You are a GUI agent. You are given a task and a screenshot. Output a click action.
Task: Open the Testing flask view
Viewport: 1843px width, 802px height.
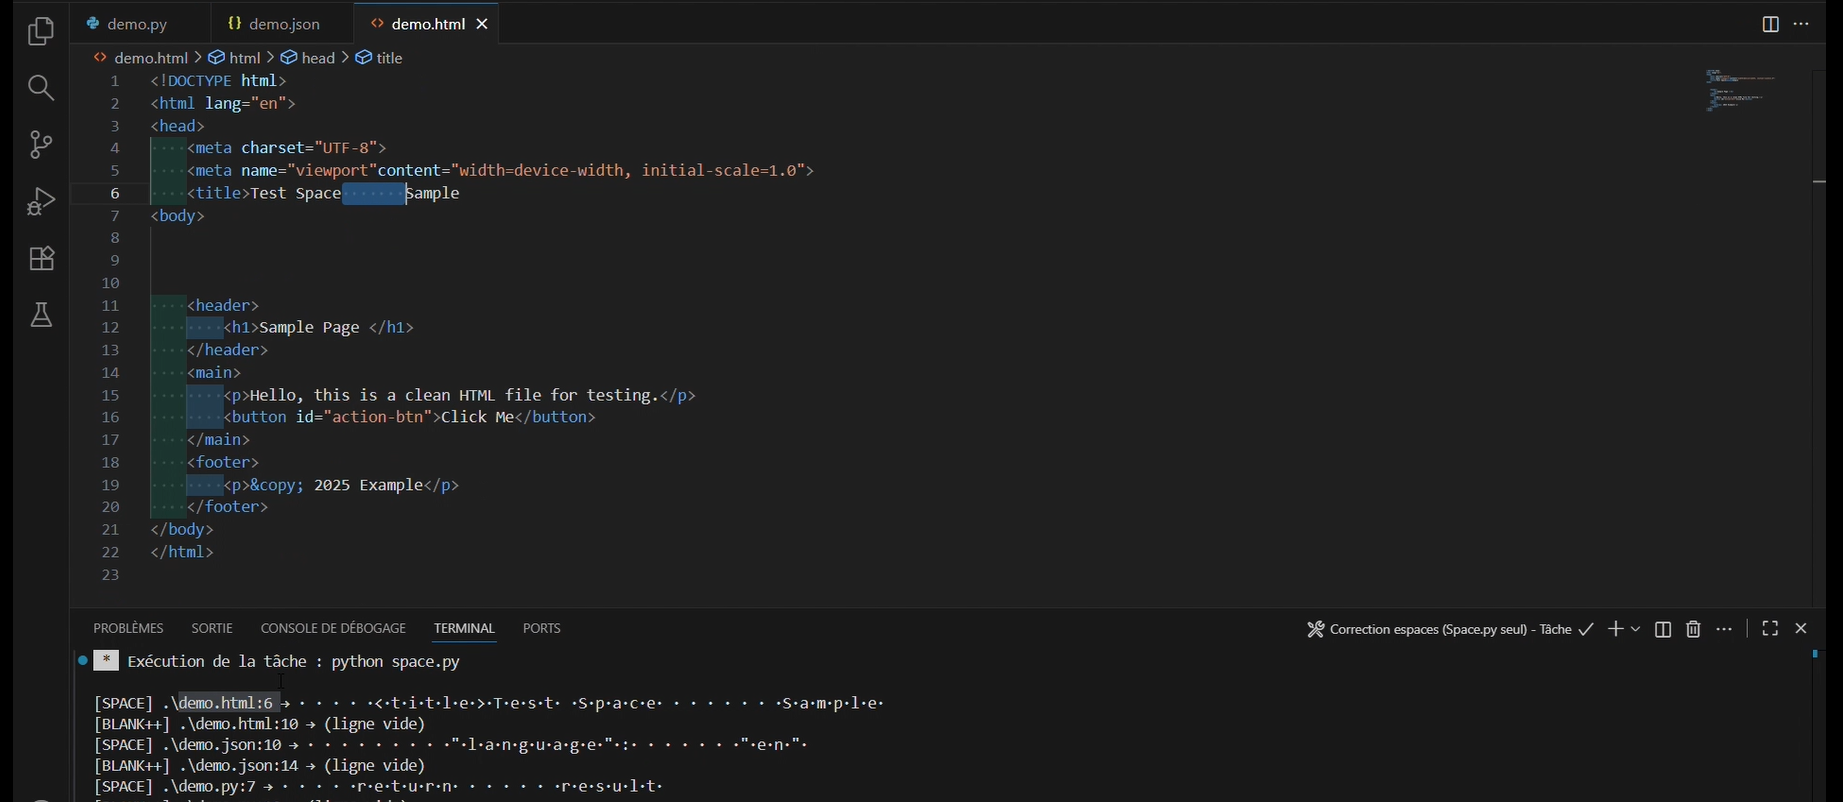[41, 316]
